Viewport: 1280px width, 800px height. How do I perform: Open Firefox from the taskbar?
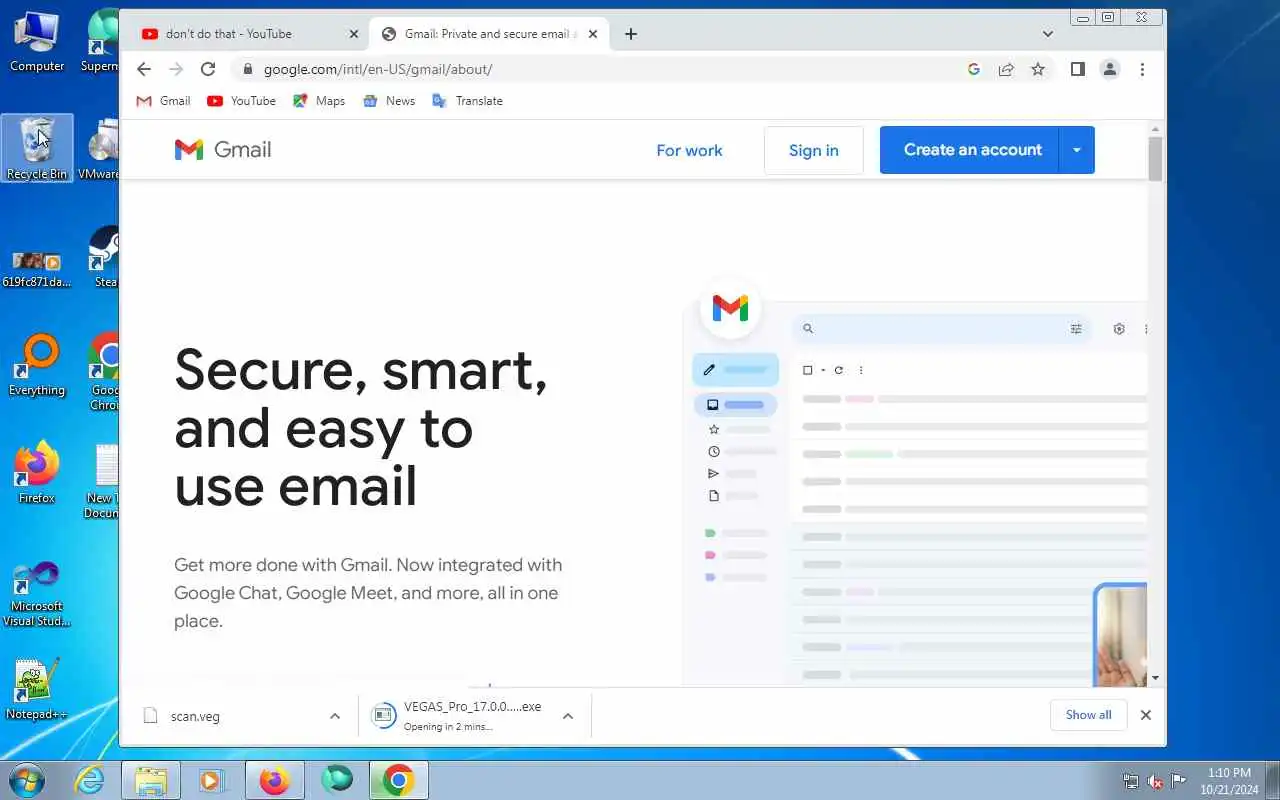pyautogui.click(x=274, y=780)
